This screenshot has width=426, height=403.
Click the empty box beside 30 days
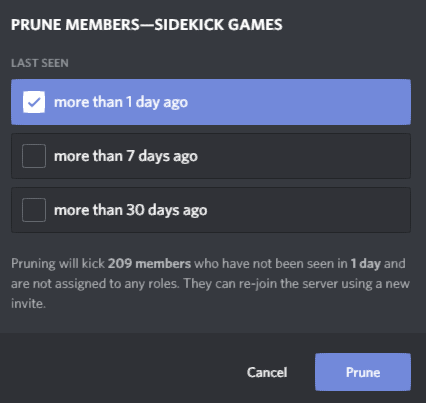tap(34, 210)
